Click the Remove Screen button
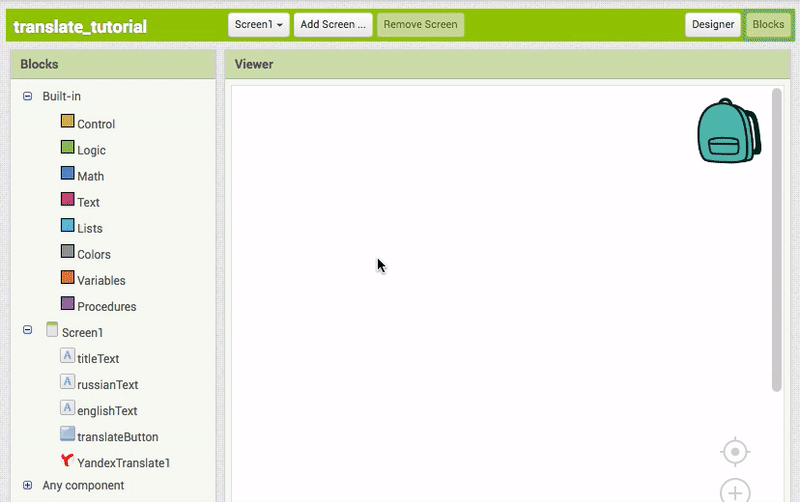Viewport: 800px width, 502px height. click(420, 25)
